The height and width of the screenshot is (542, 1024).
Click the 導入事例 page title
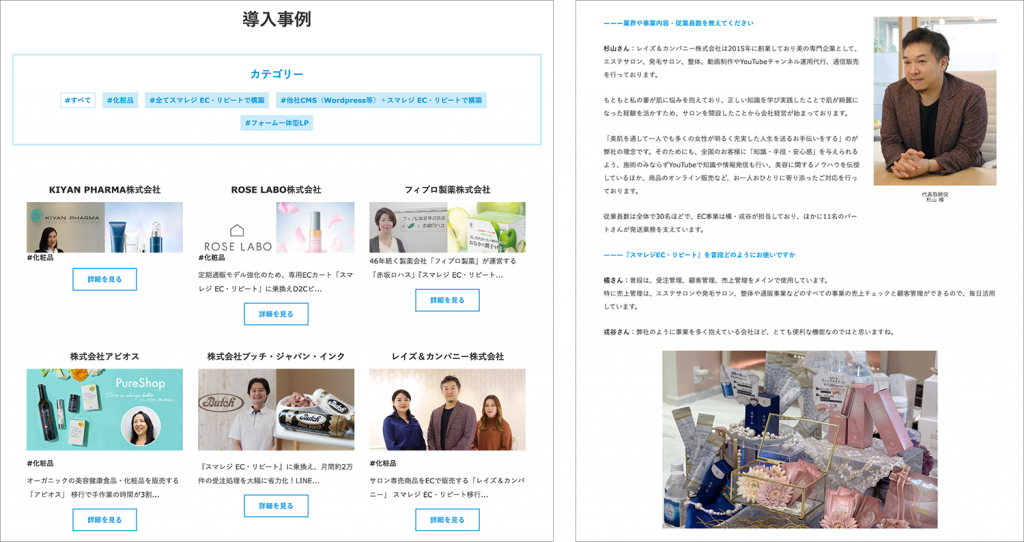[x=277, y=20]
